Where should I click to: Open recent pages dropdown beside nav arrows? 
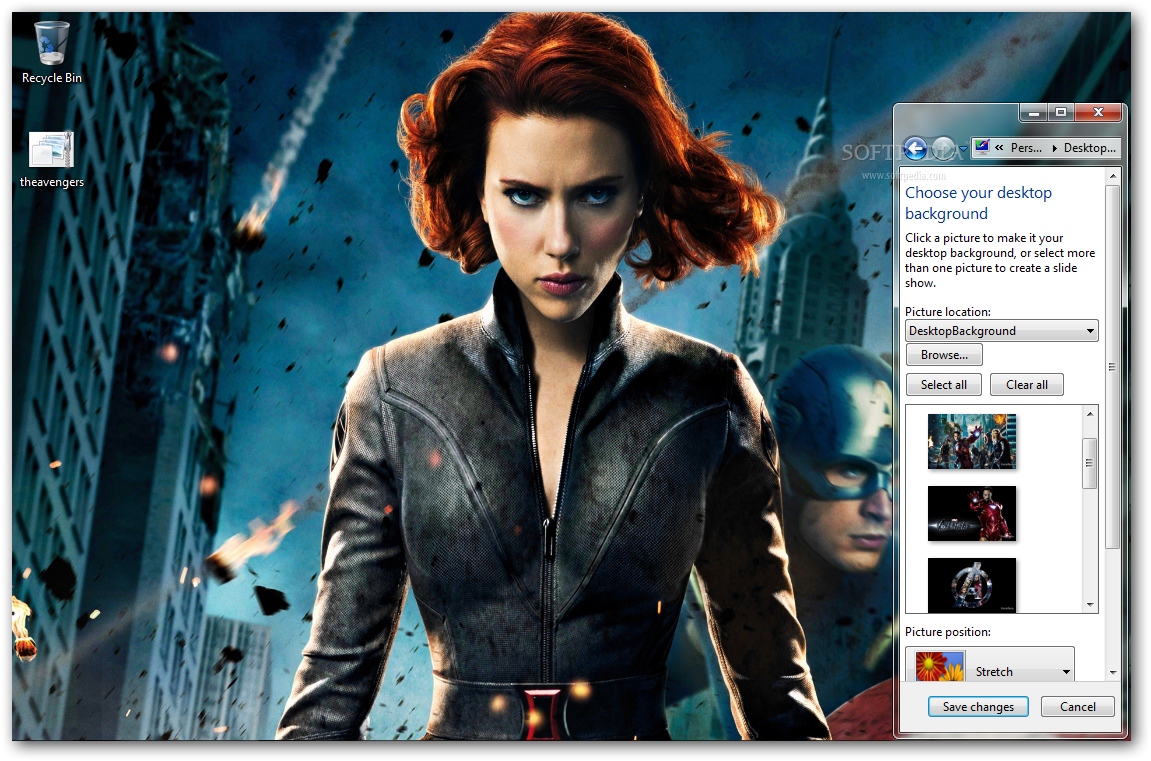(963, 149)
